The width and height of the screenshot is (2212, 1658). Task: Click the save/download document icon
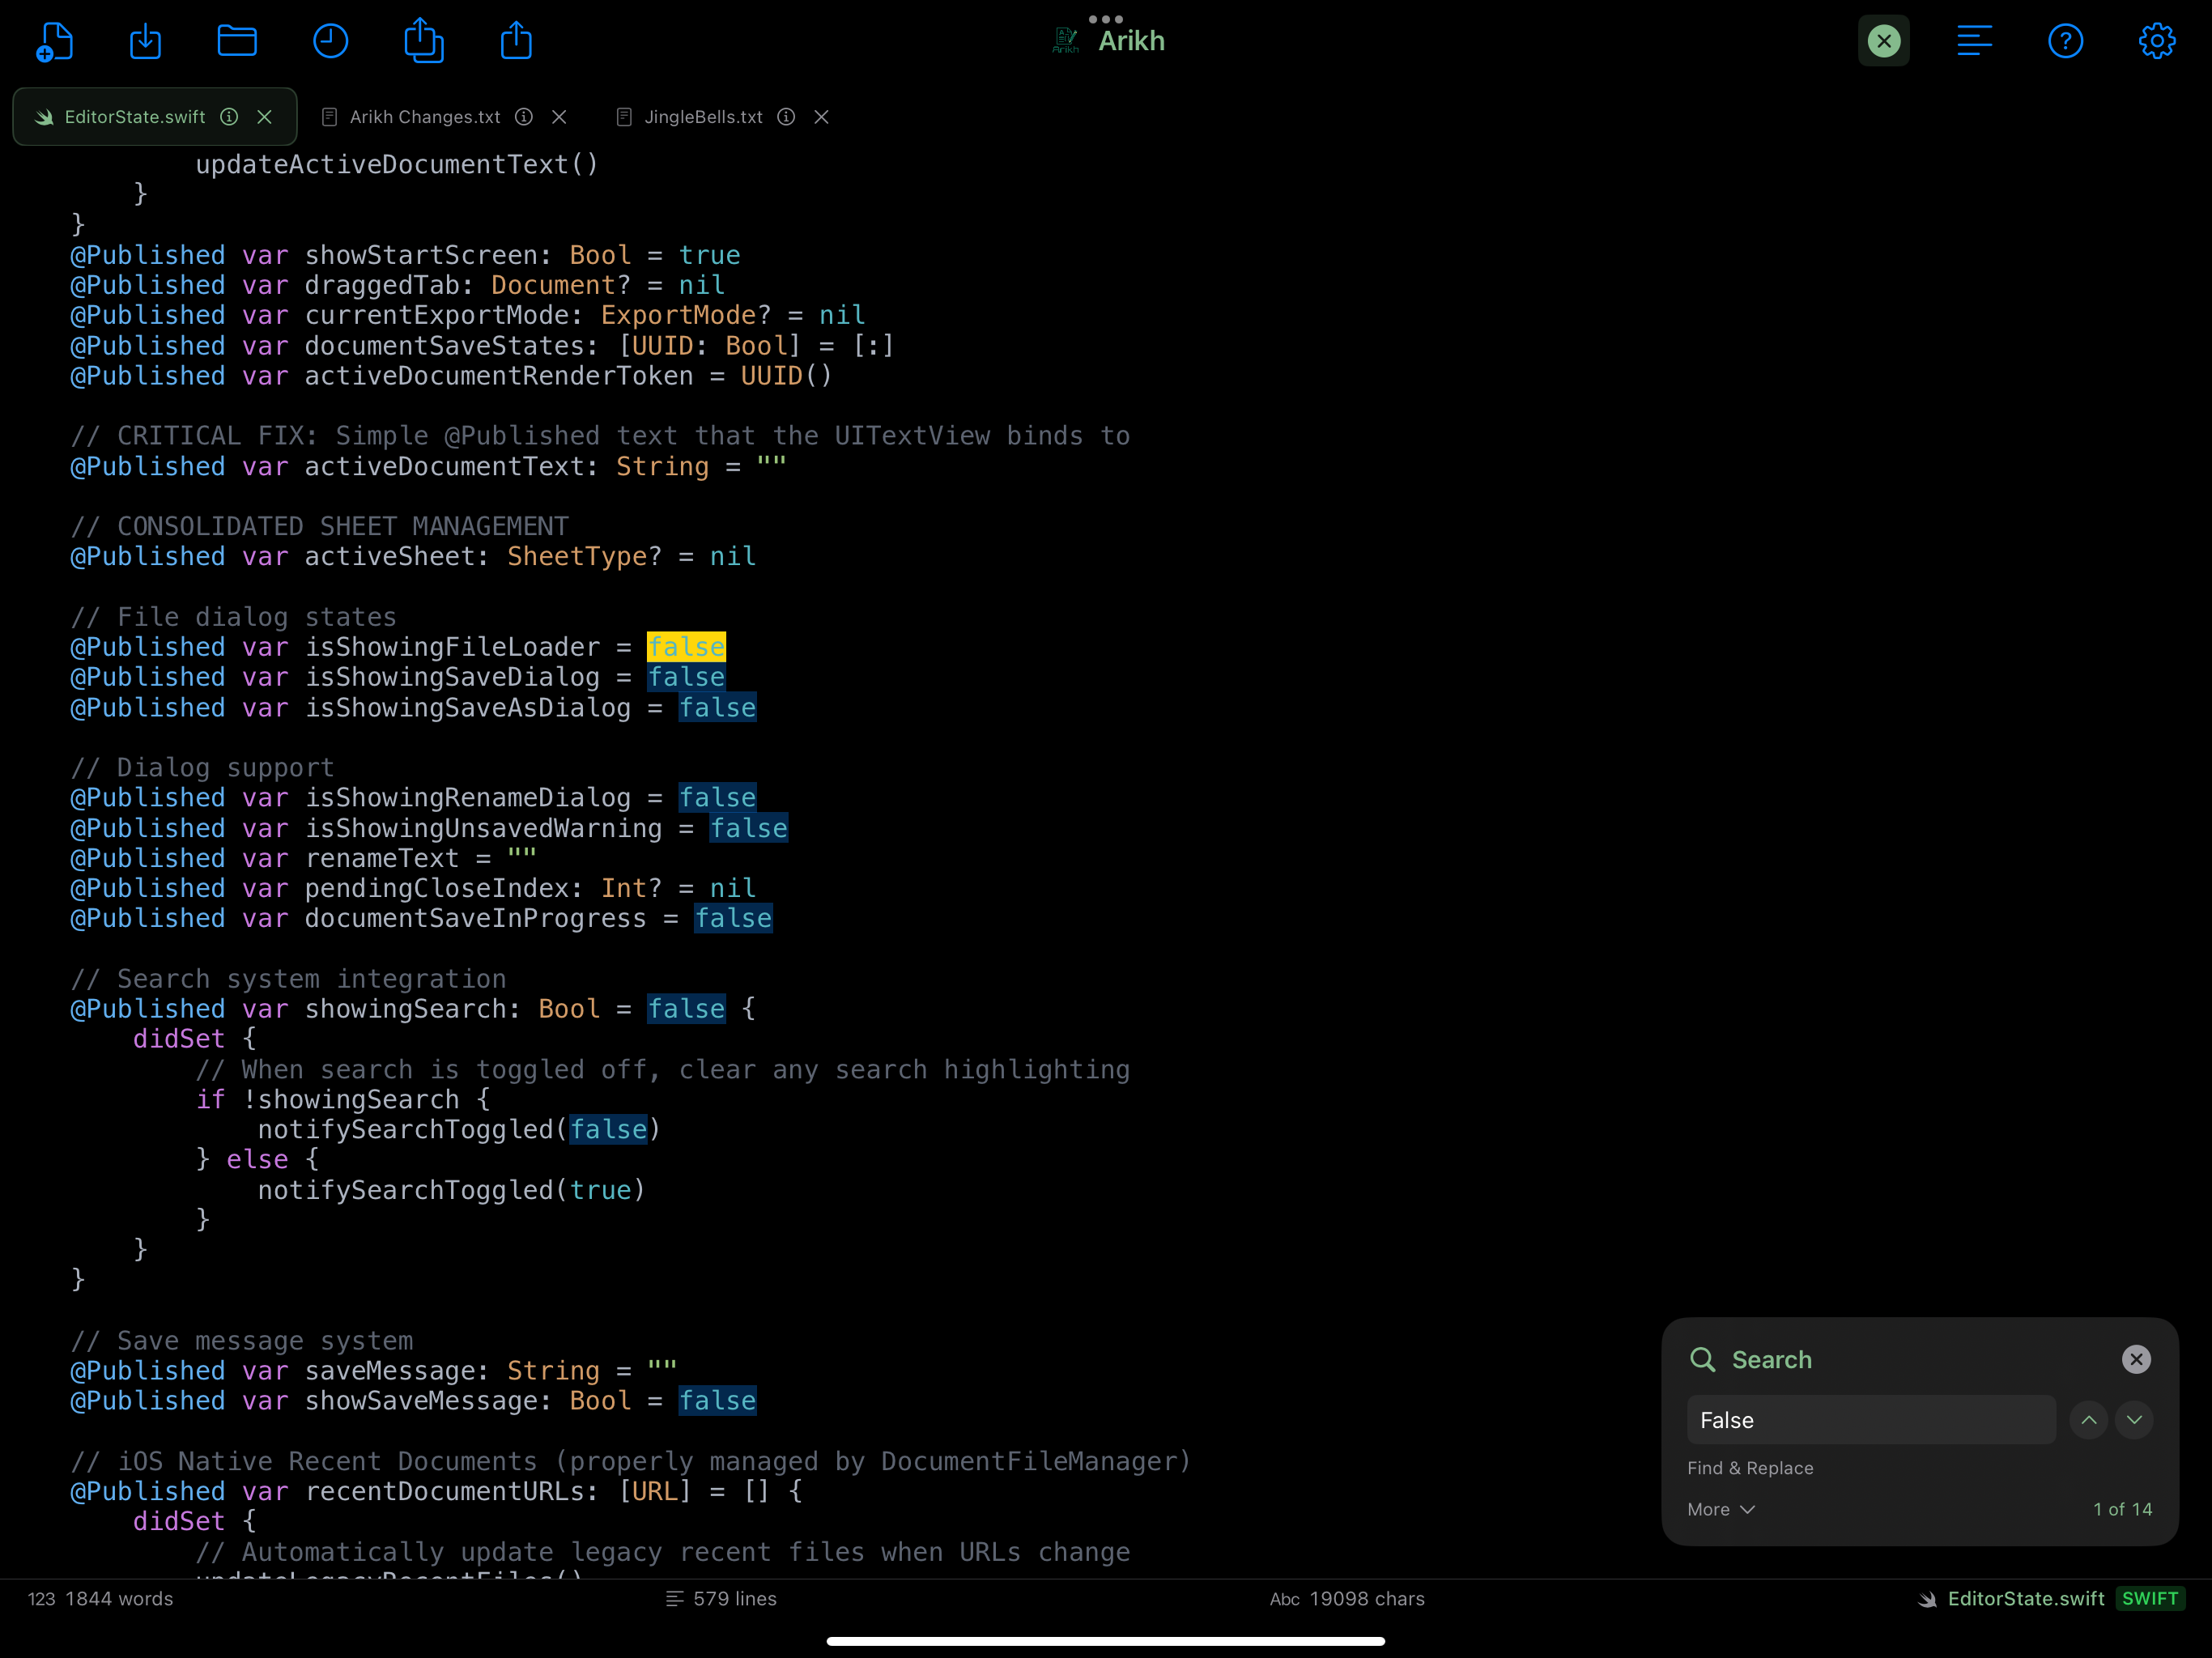click(x=146, y=41)
